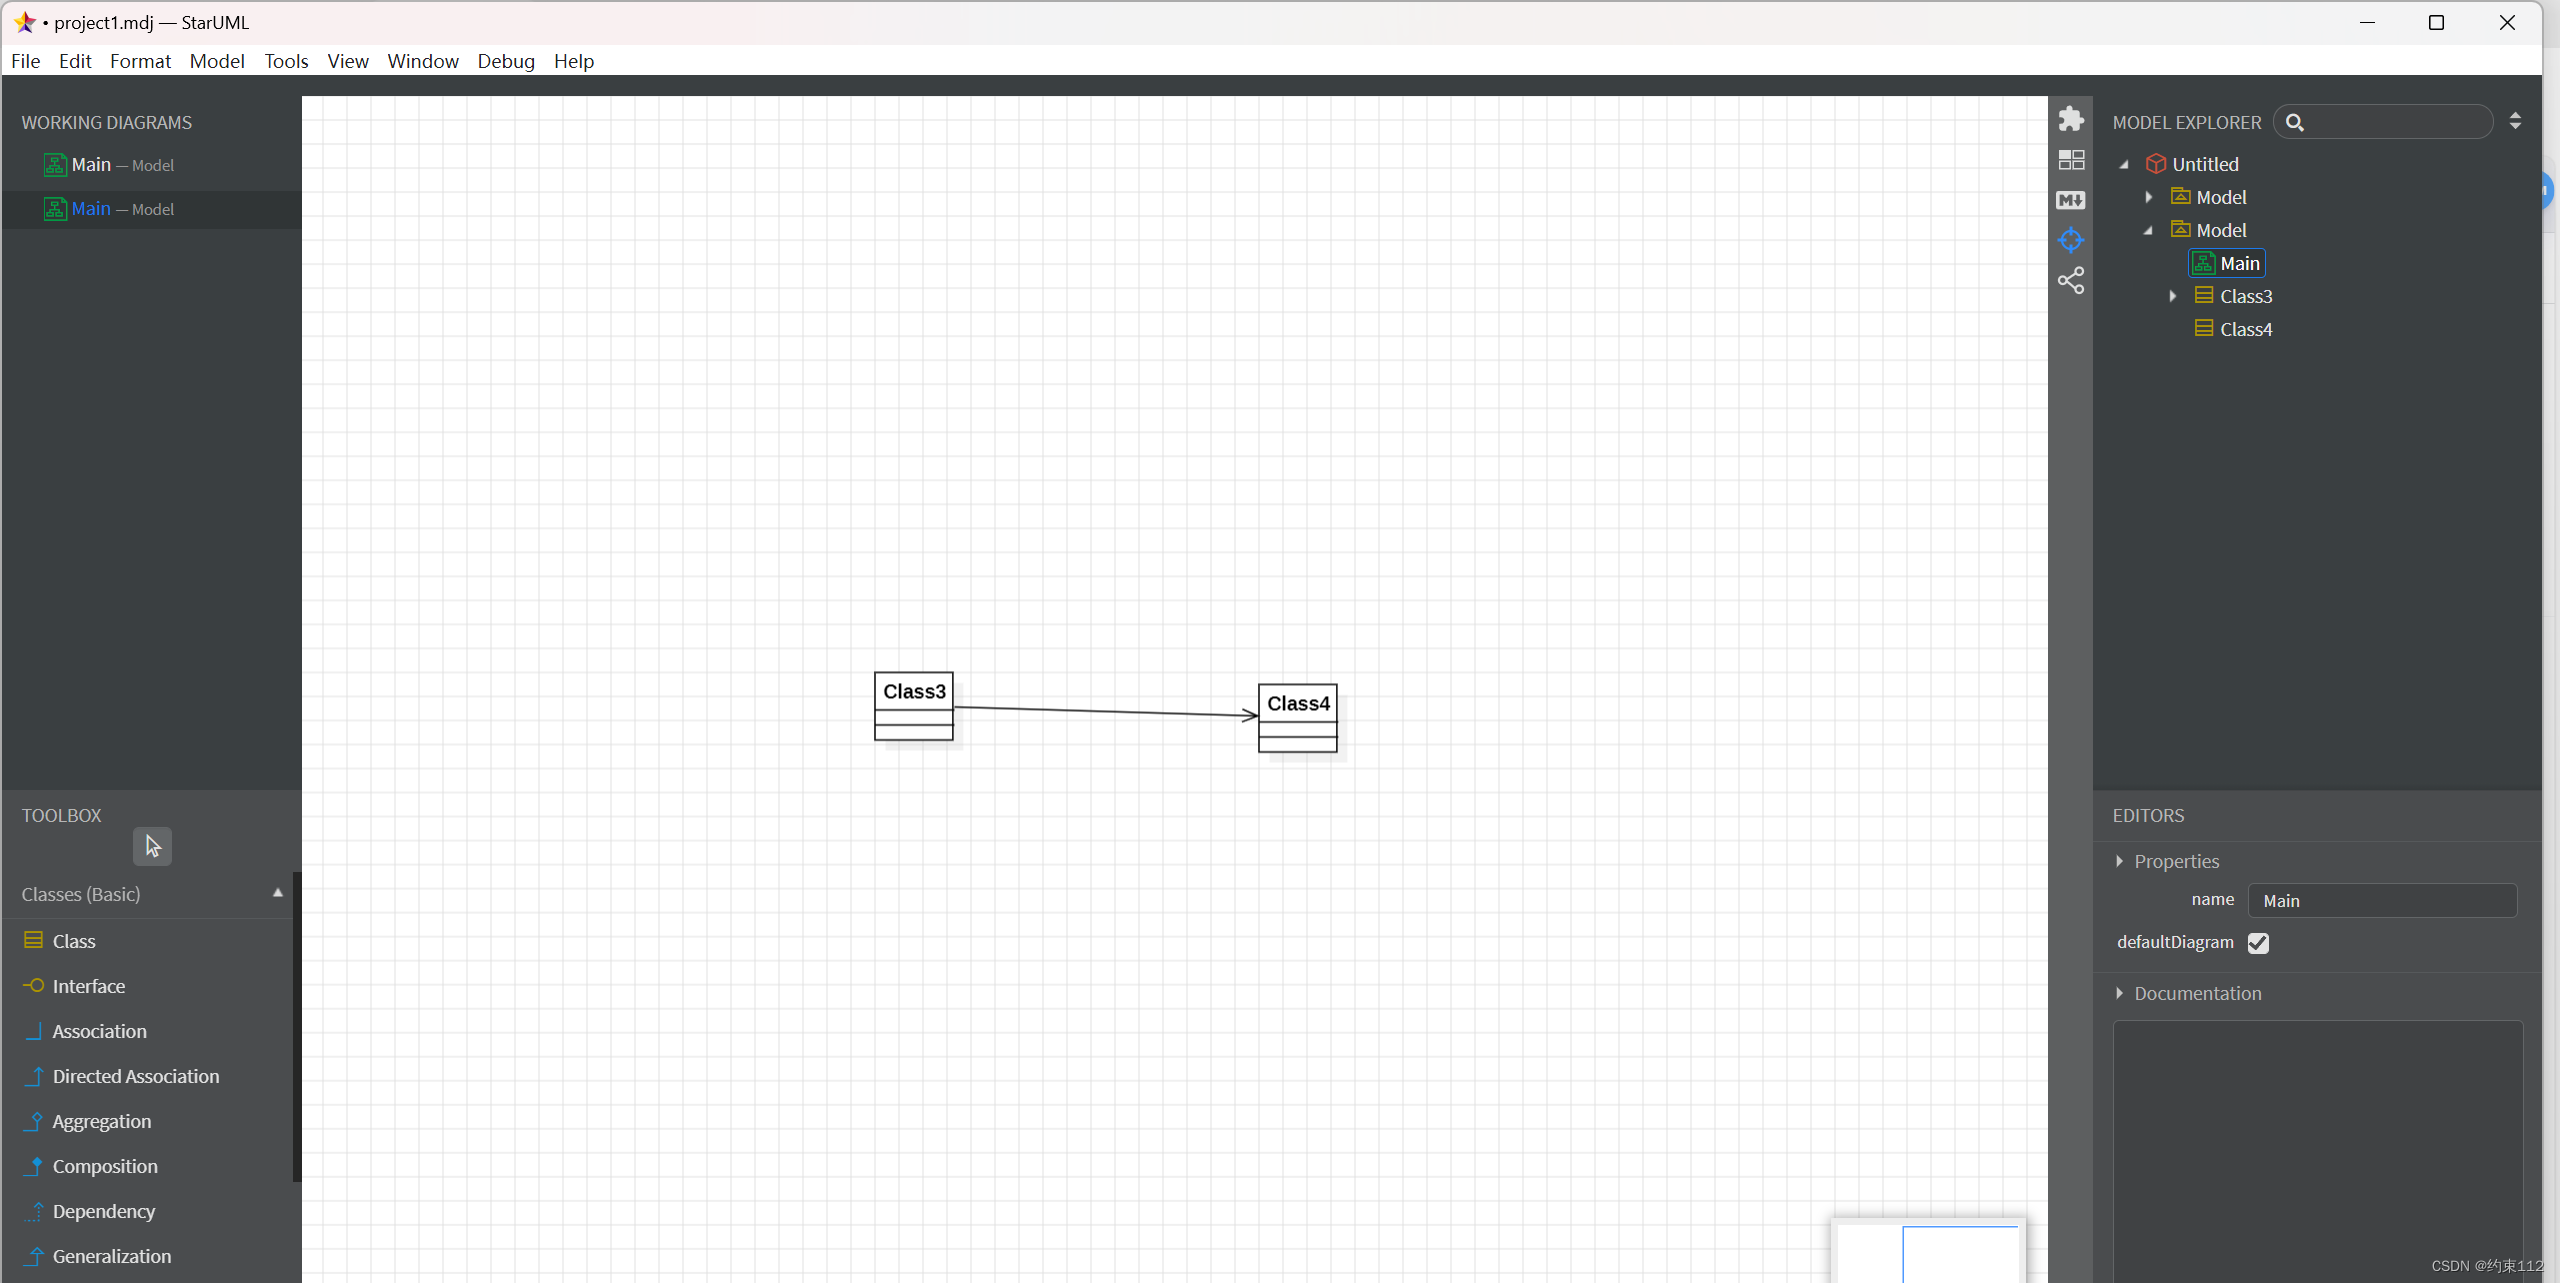Select the Aggregation tool in toolbox
This screenshot has height=1283, width=2560.
pos(101,1119)
